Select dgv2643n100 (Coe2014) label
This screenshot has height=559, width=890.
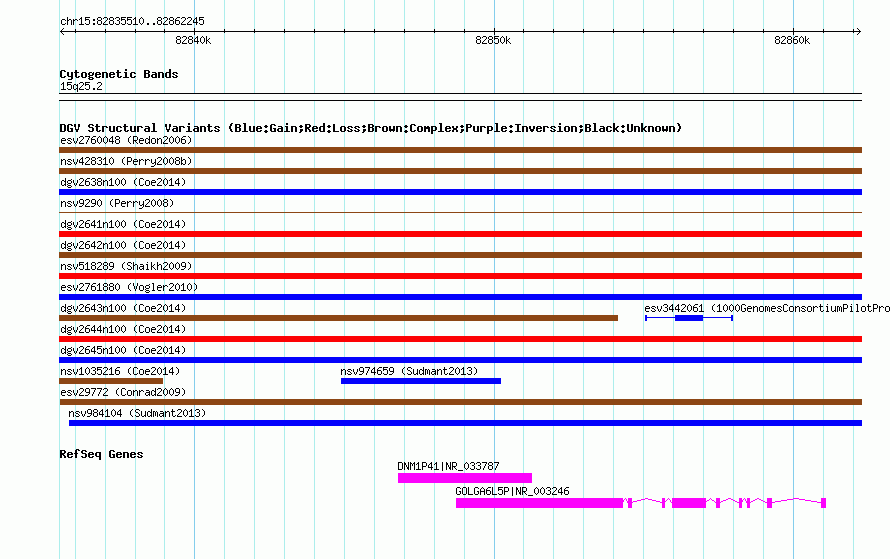click(123, 308)
